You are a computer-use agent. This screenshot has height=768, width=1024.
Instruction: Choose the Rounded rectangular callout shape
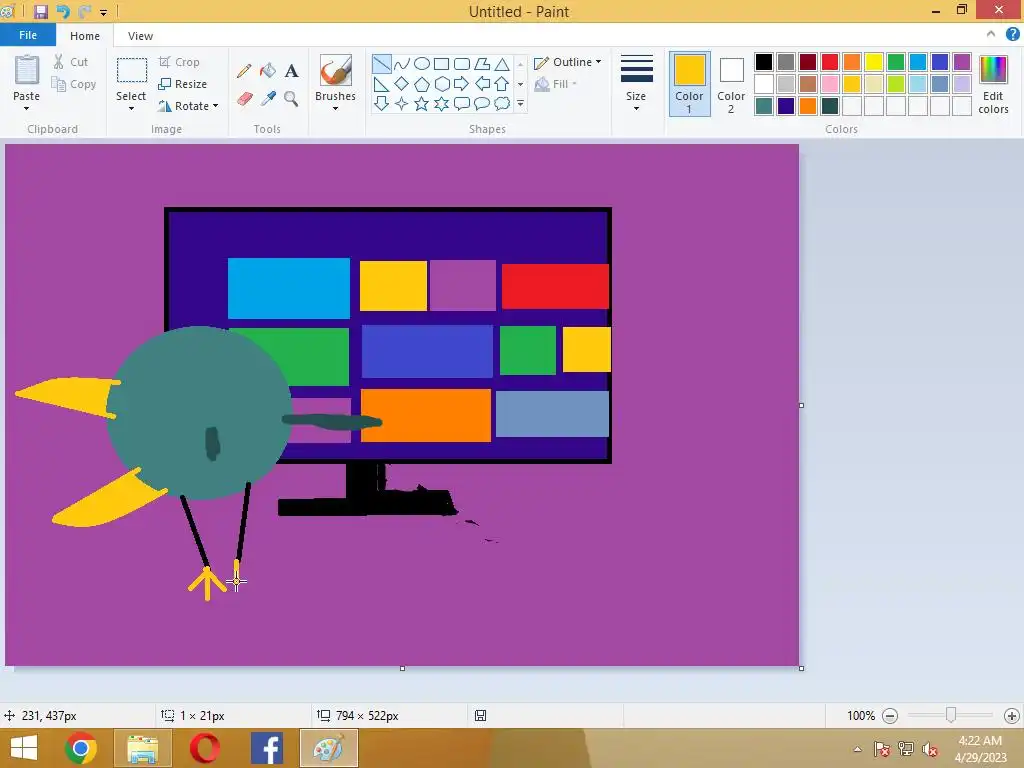click(x=462, y=103)
